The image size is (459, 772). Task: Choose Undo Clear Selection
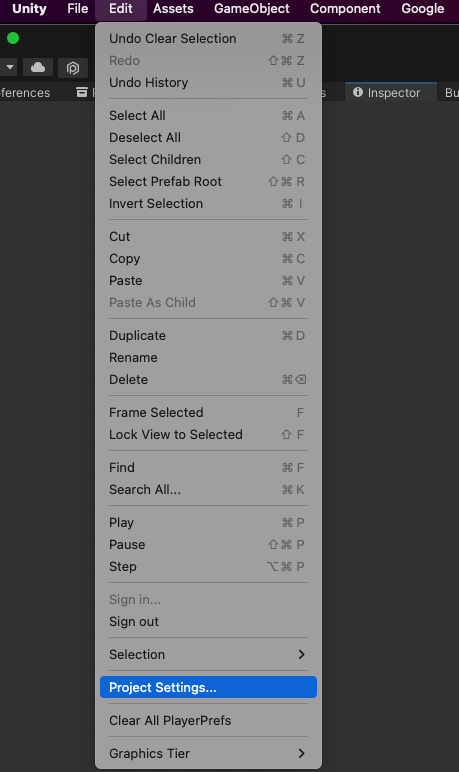point(208,38)
